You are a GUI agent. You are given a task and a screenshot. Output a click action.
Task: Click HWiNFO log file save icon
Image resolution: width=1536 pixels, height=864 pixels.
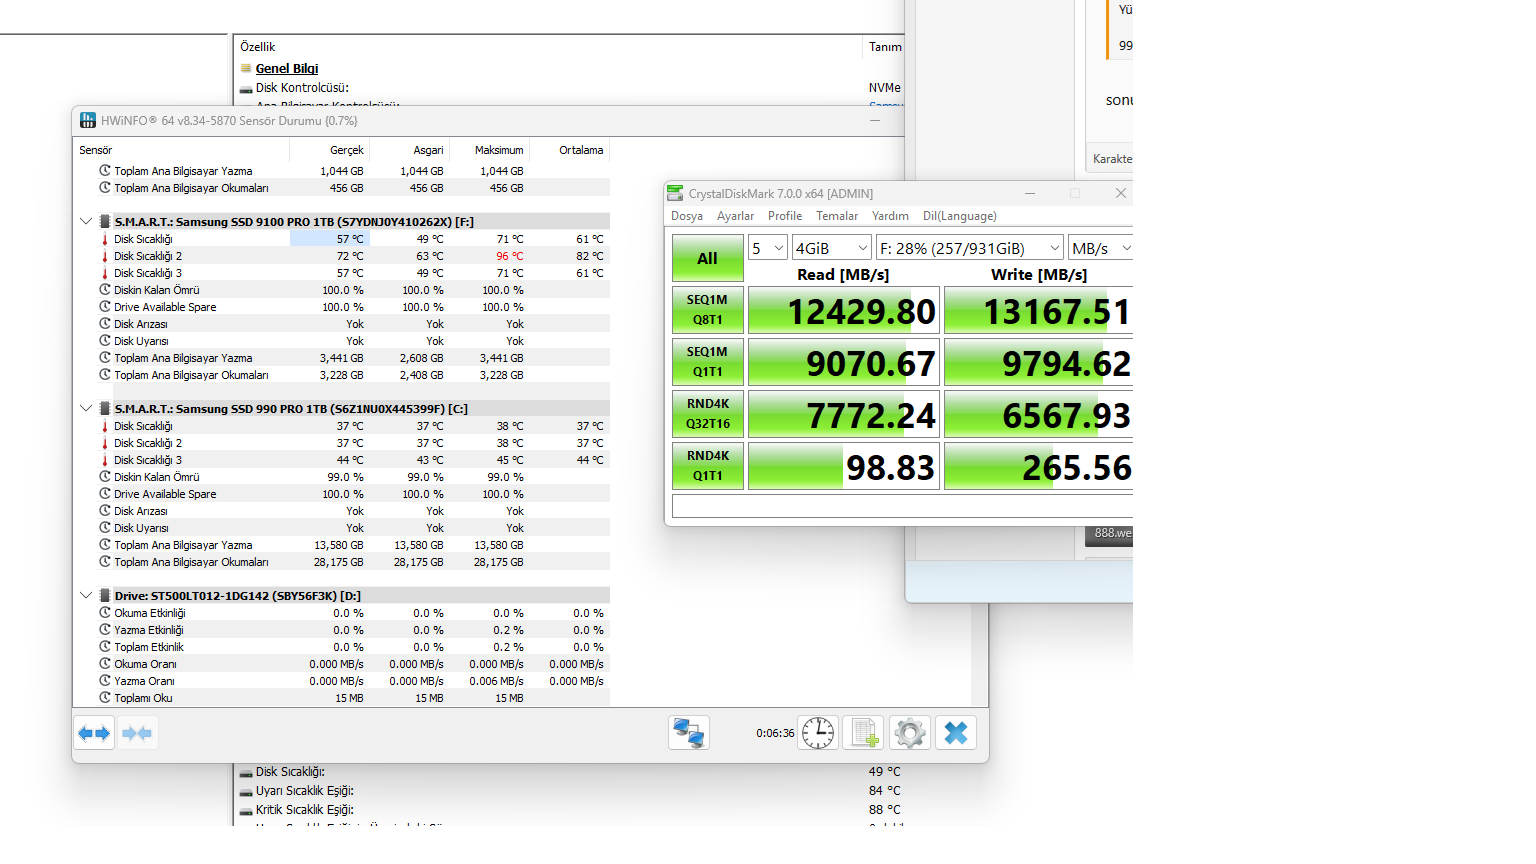[x=863, y=733]
